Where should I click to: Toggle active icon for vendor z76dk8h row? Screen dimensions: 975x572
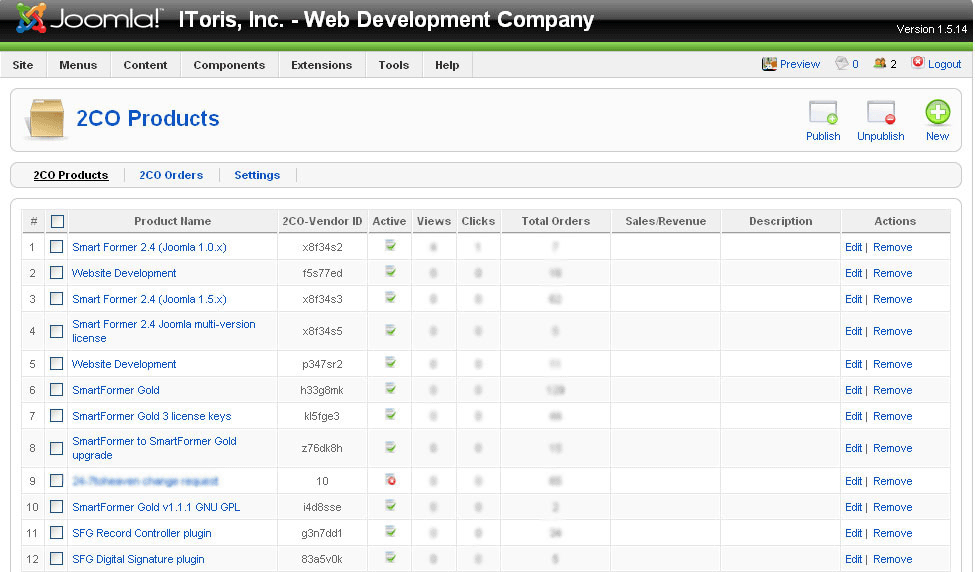pyautogui.click(x=390, y=446)
